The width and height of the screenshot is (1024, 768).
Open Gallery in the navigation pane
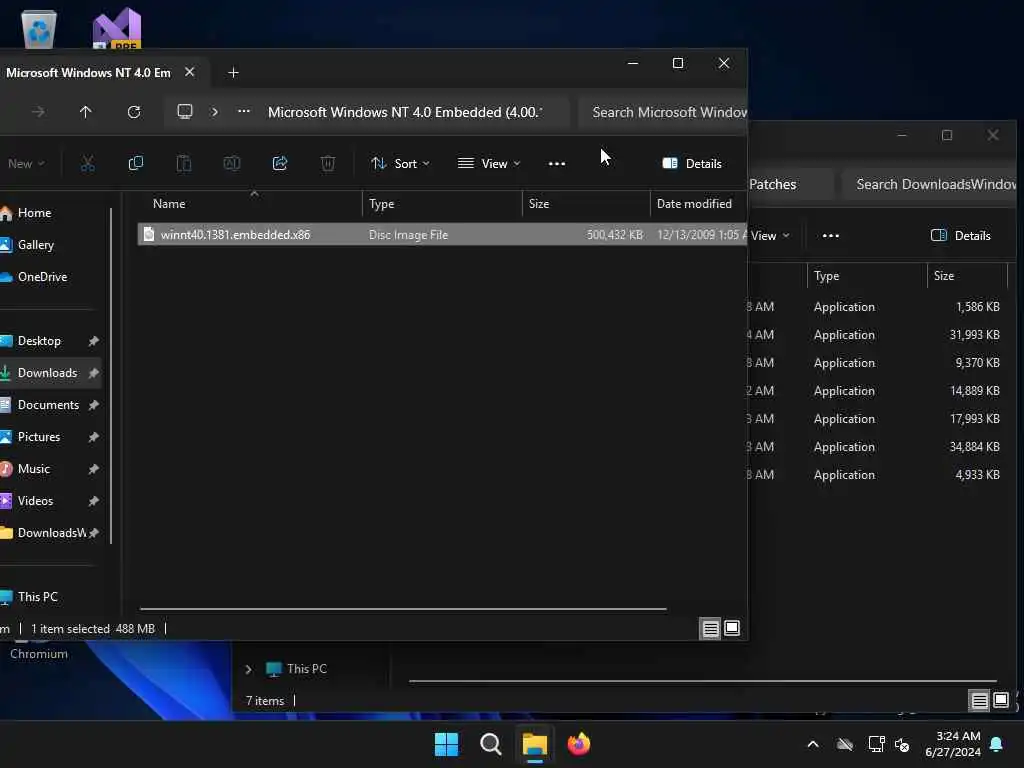pyautogui.click(x=52, y=245)
